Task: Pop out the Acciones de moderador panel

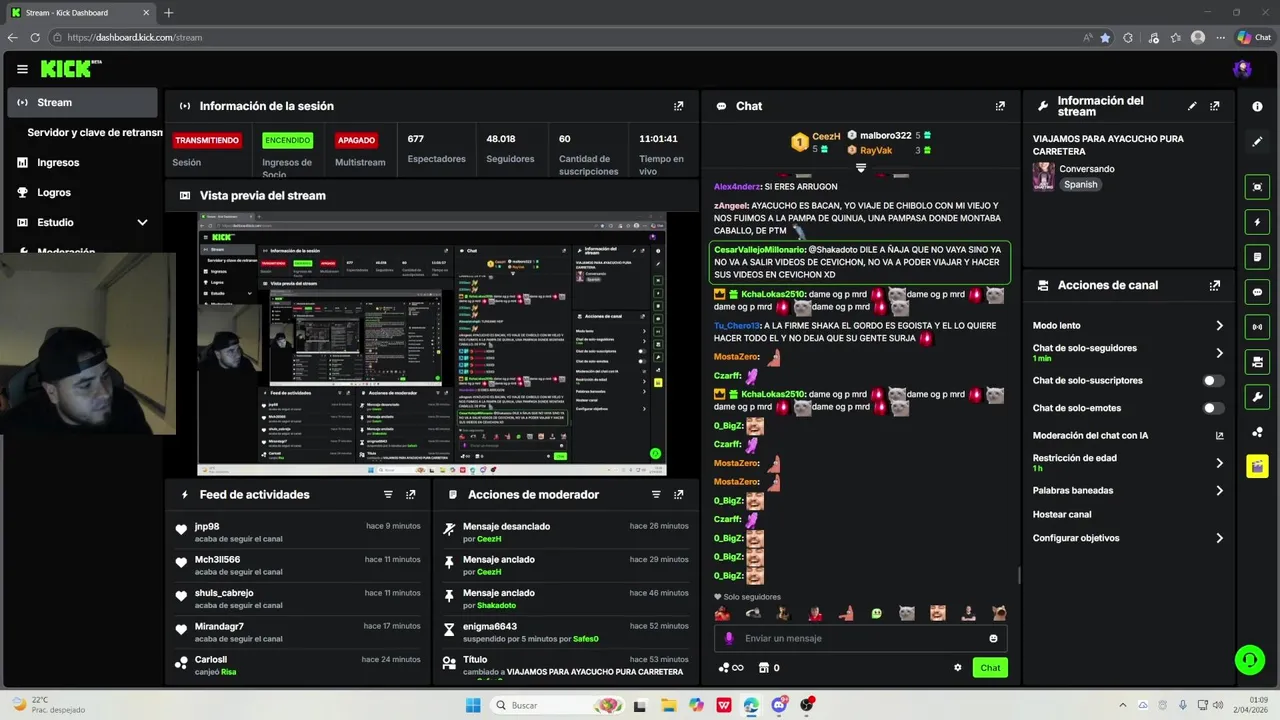Action: point(679,494)
